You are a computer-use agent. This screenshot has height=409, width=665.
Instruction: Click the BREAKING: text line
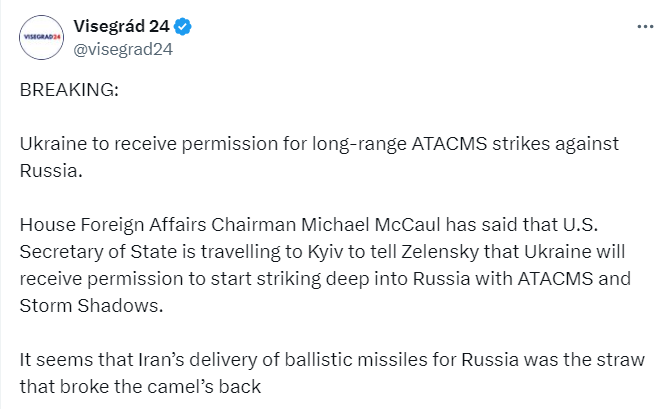point(69,90)
